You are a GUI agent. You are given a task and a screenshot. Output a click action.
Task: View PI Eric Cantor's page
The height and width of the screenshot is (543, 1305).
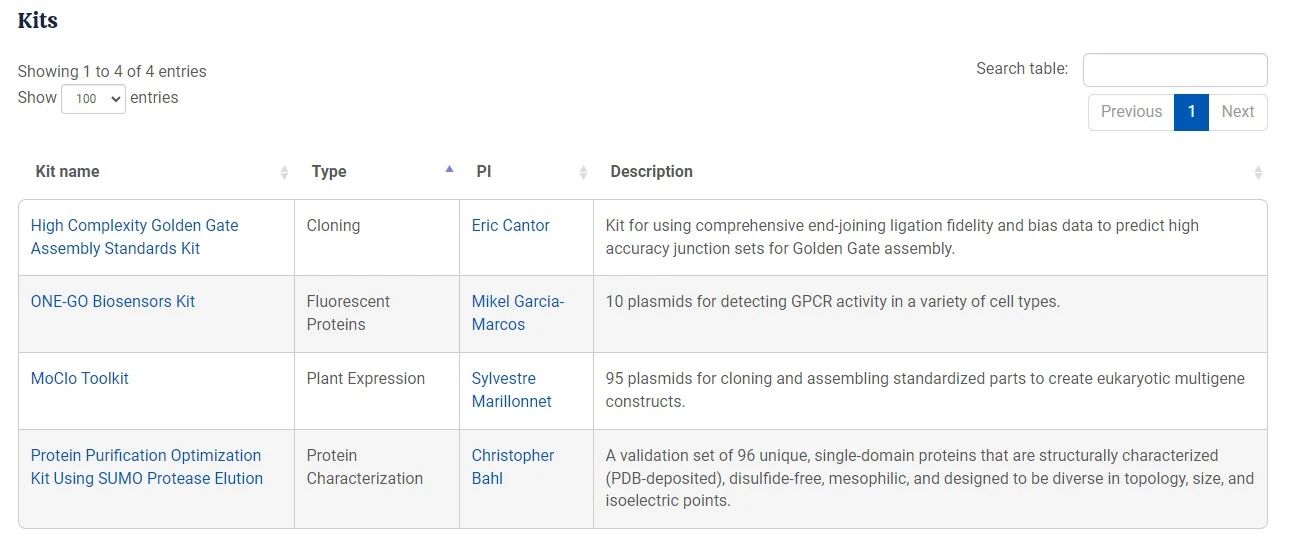click(511, 226)
